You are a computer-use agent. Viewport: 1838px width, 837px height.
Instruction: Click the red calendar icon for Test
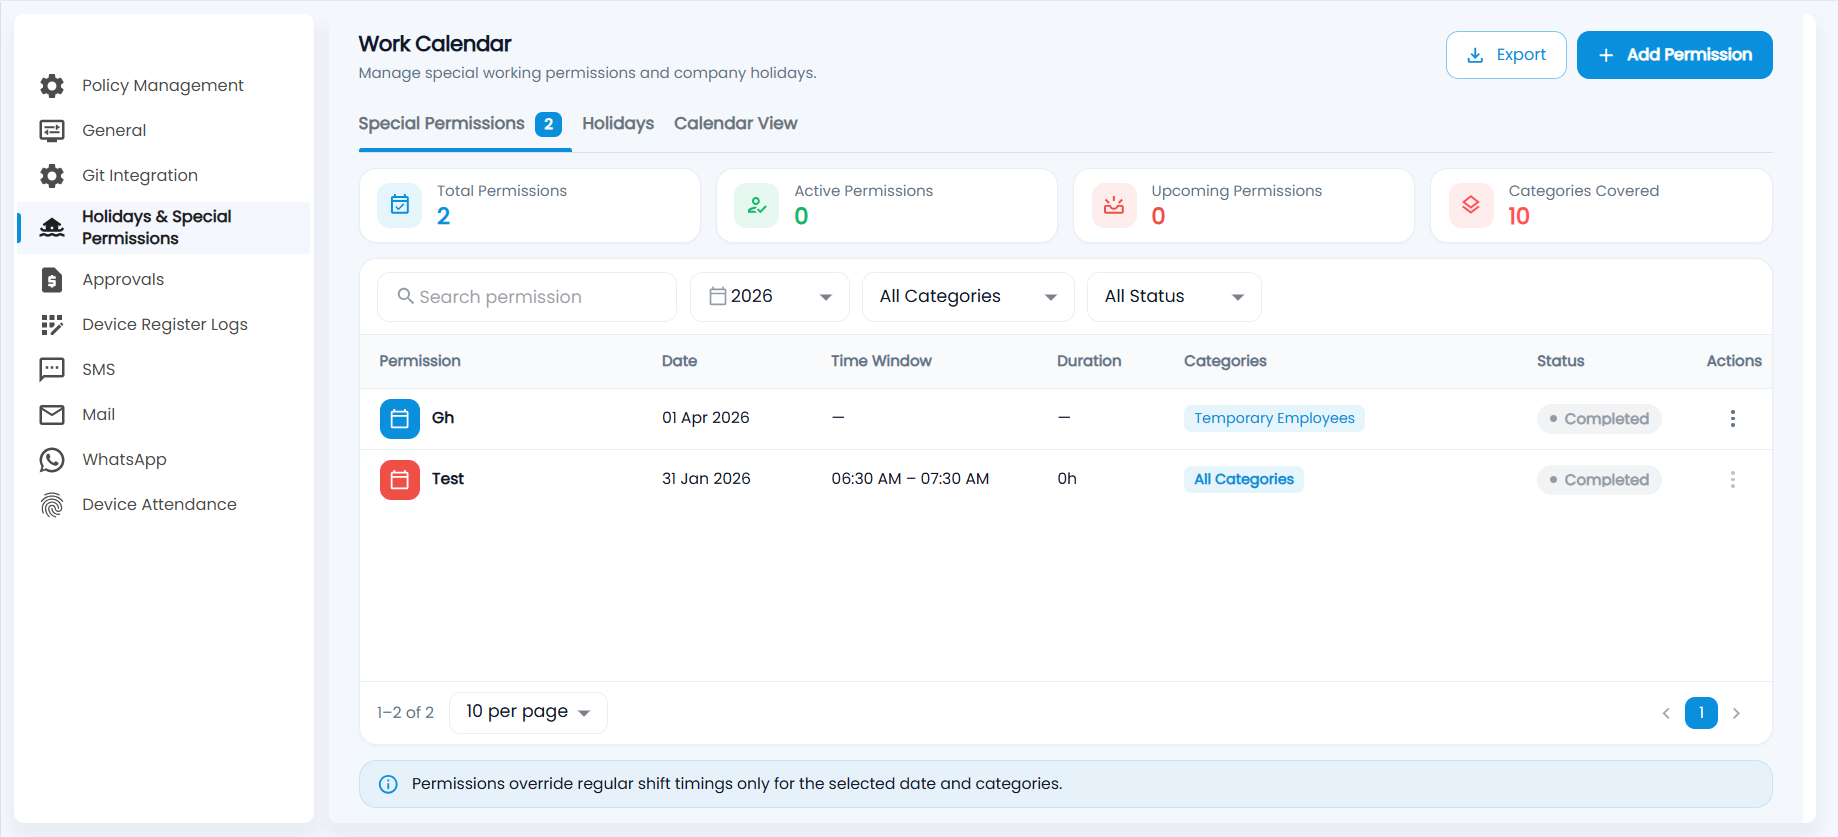[x=400, y=480]
